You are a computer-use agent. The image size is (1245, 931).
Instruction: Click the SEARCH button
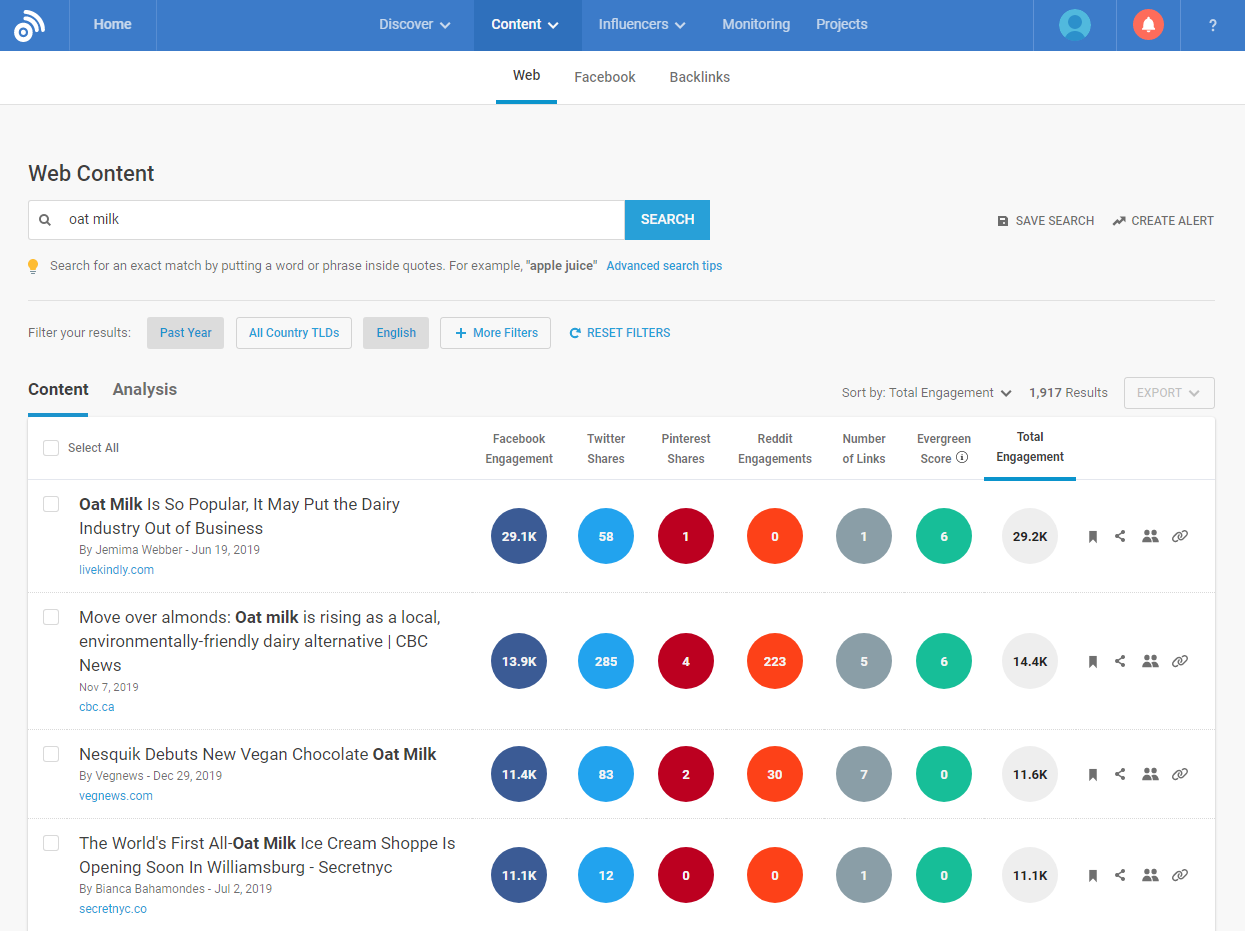tap(667, 219)
